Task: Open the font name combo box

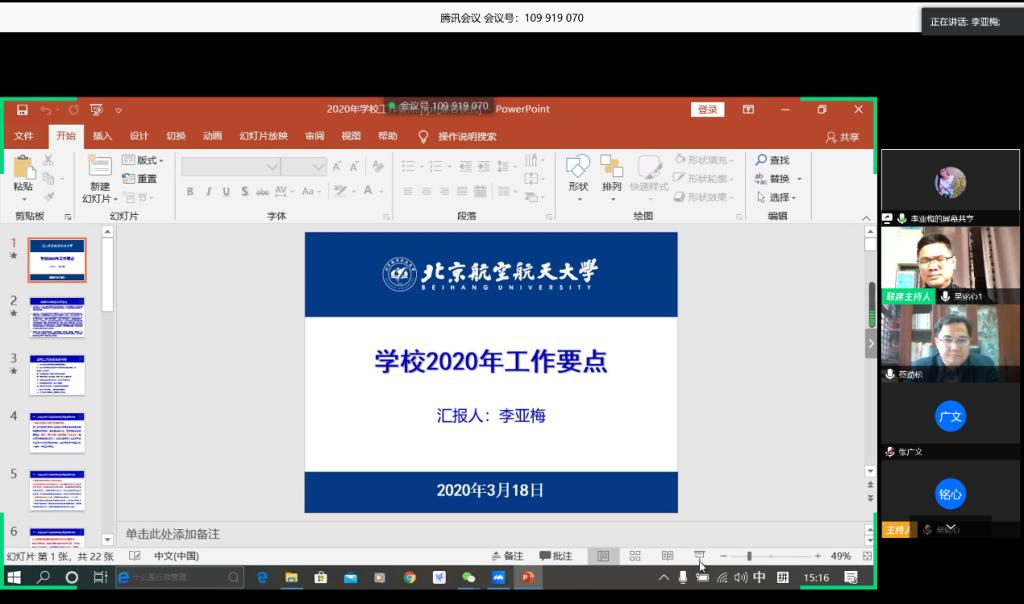Action: pos(230,166)
